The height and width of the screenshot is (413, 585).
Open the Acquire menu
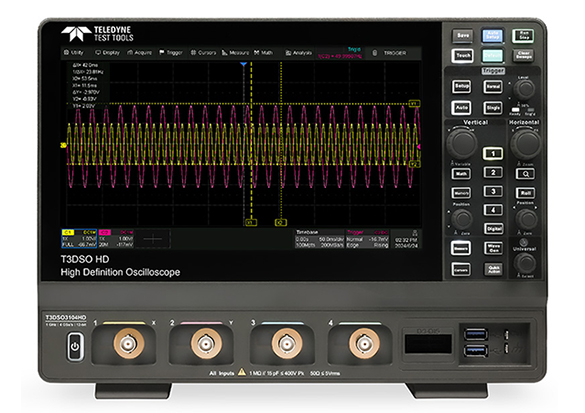tap(139, 53)
